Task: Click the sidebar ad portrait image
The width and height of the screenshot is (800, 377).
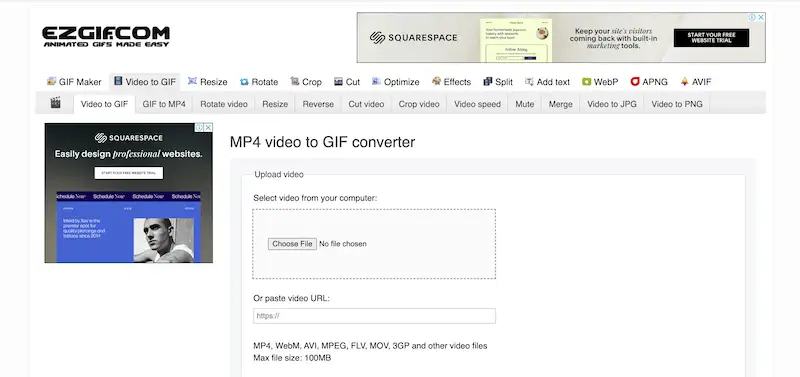Action: coord(164,240)
